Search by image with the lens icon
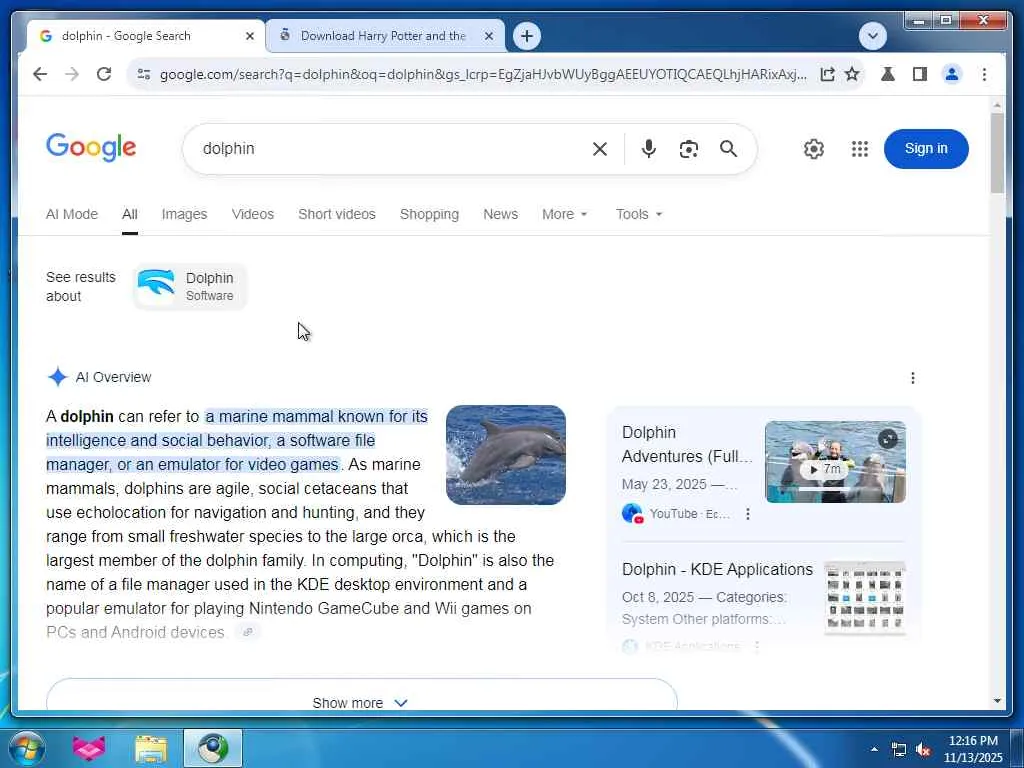1024x768 pixels. pyautogui.click(x=688, y=149)
